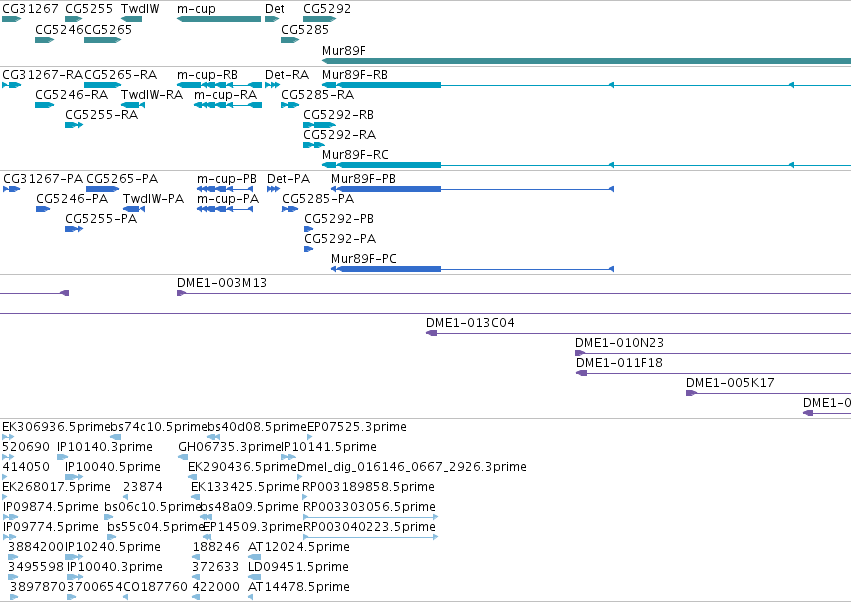Click the TwdlW-RA transcript label

[x=152, y=94]
